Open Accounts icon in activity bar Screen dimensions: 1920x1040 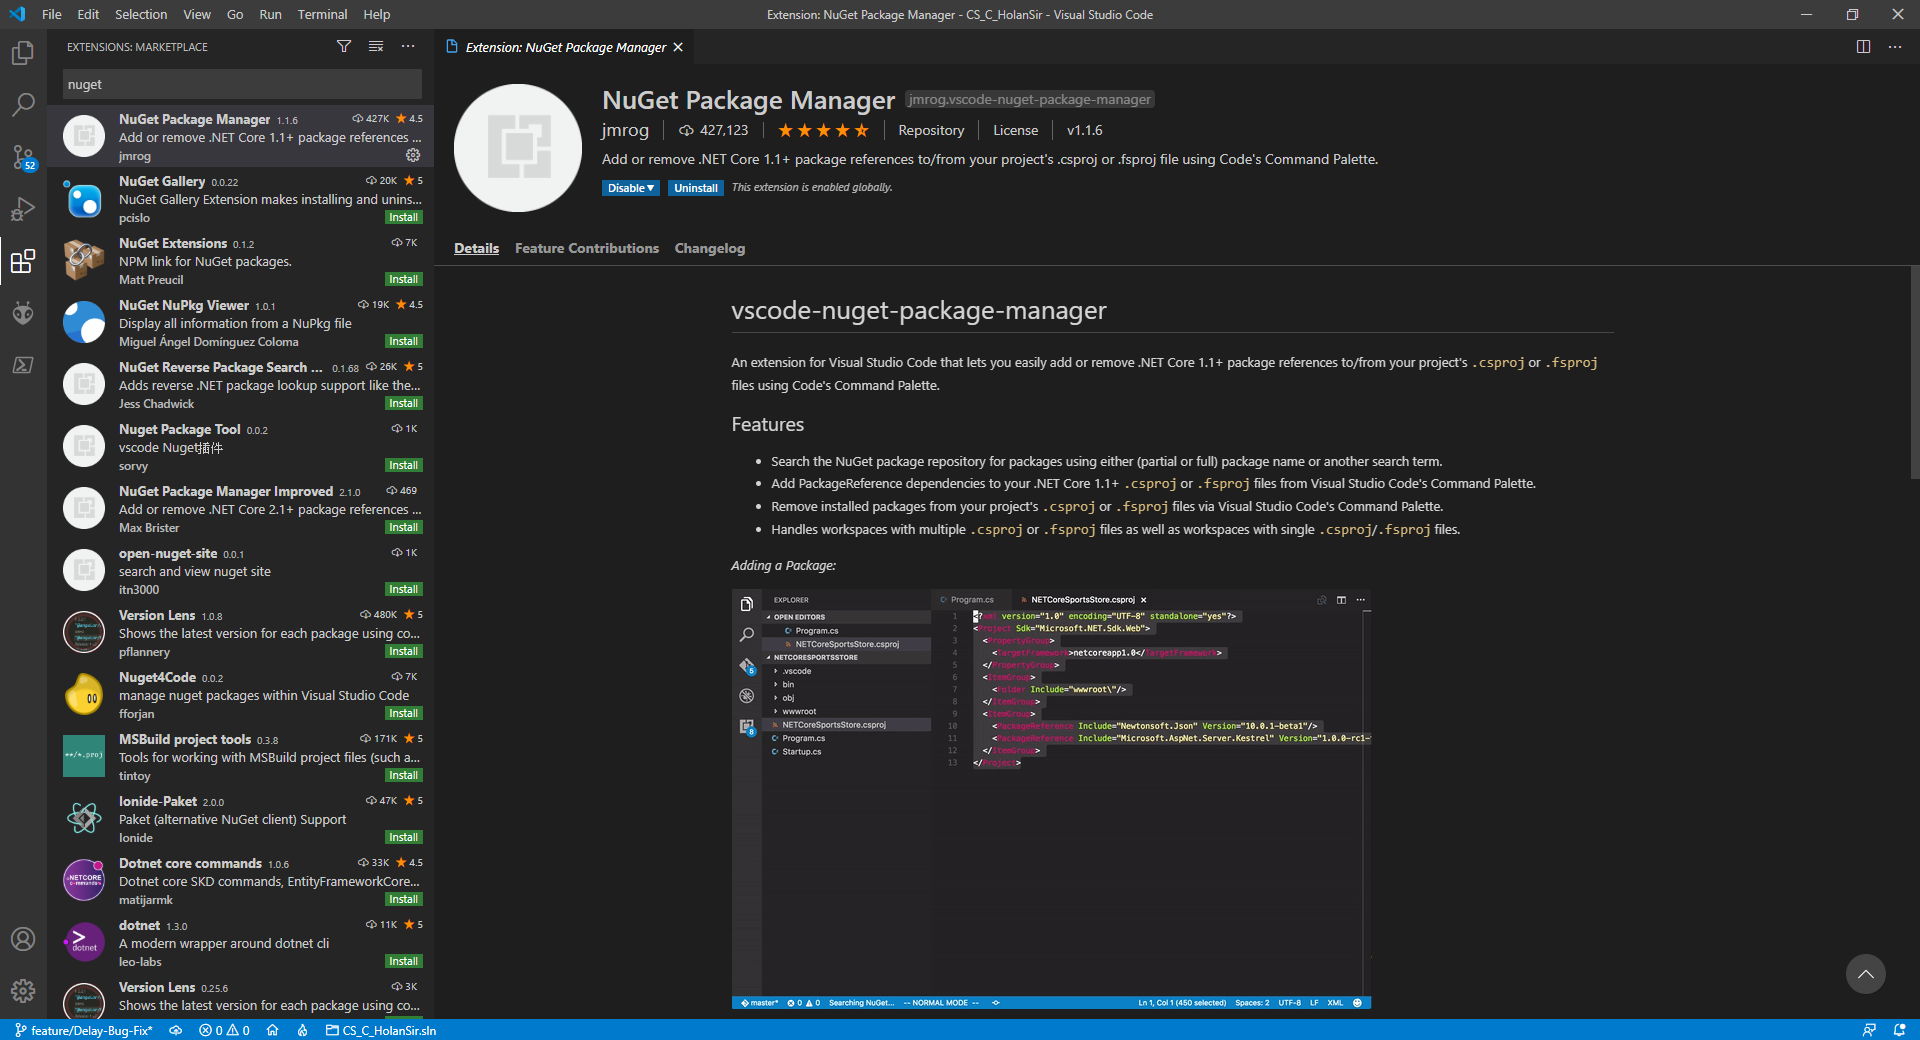[22, 939]
